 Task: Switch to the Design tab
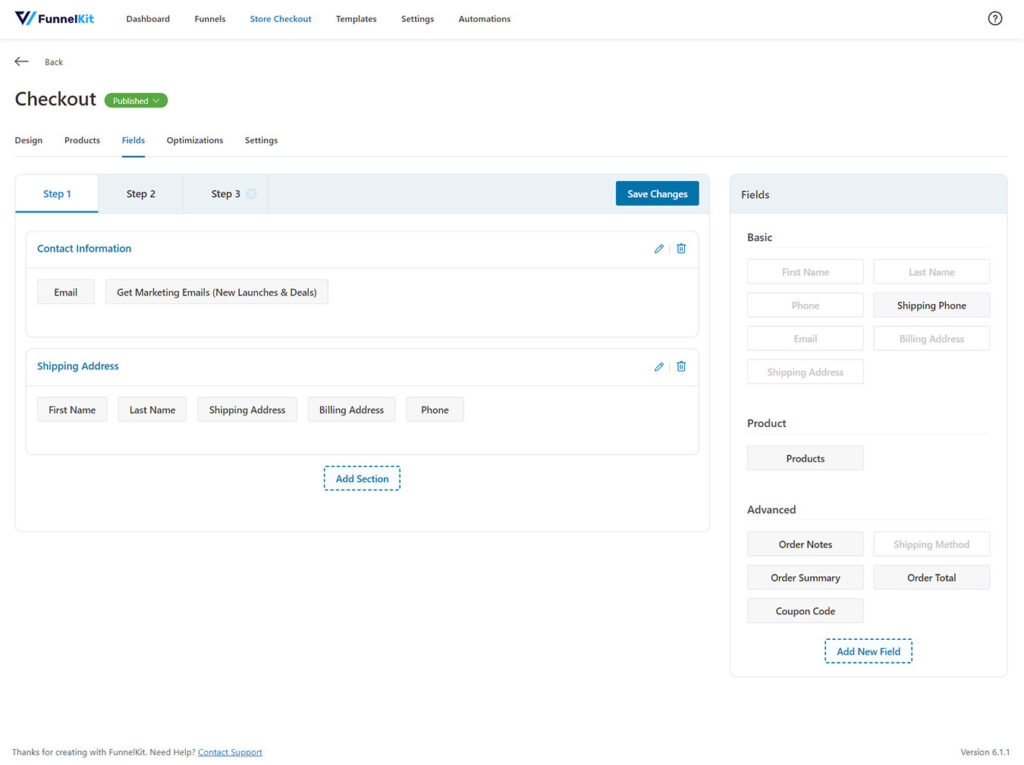click(x=29, y=140)
